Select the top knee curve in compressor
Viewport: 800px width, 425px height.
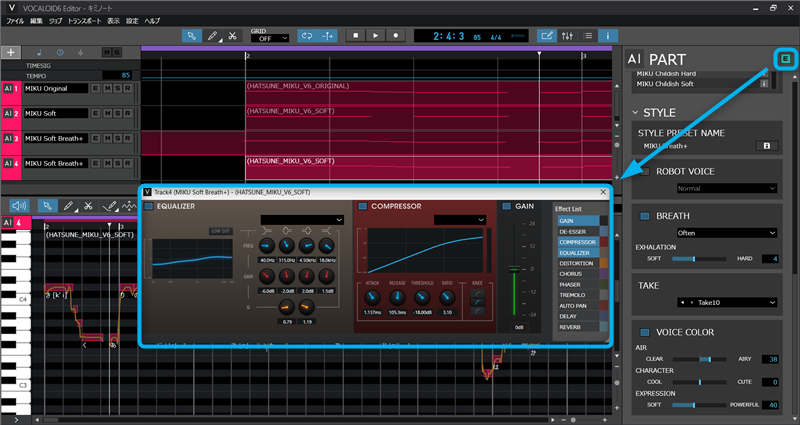pos(478,293)
